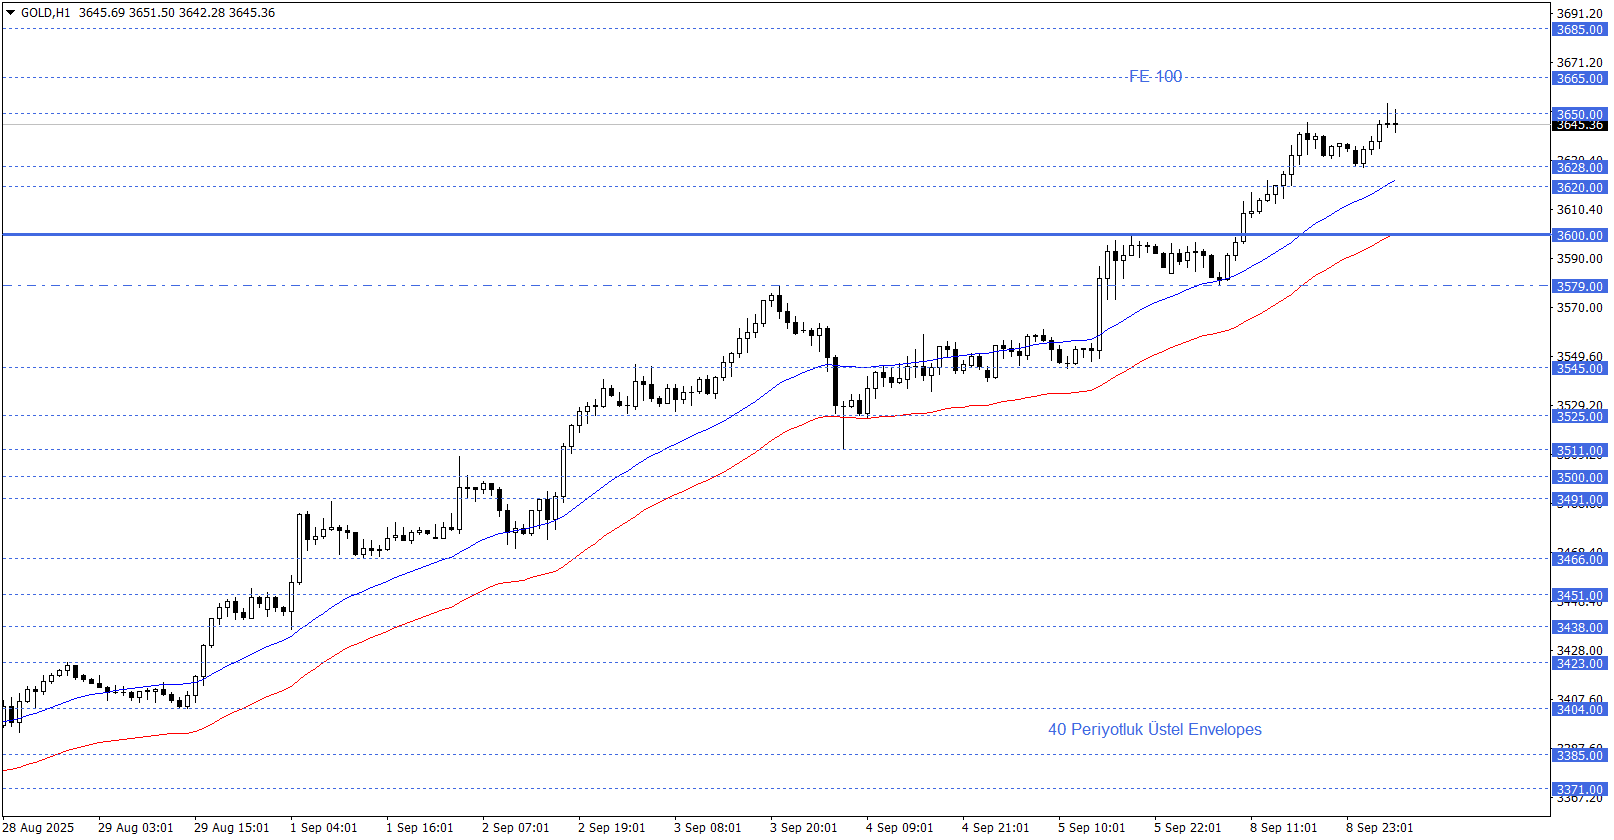Screen dimensions: 1614x840
Task: Click the 29 Aug 15:01 time axis label
Action: pyautogui.click(x=231, y=827)
